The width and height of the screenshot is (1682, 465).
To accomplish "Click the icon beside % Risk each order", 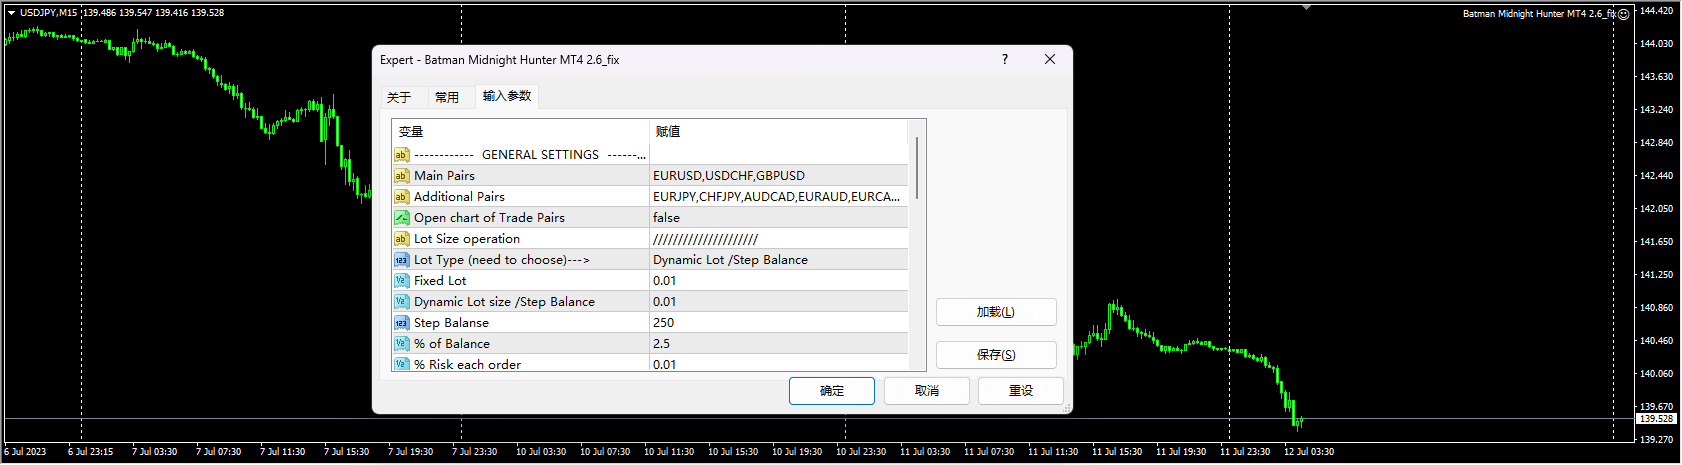I will click(401, 364).
